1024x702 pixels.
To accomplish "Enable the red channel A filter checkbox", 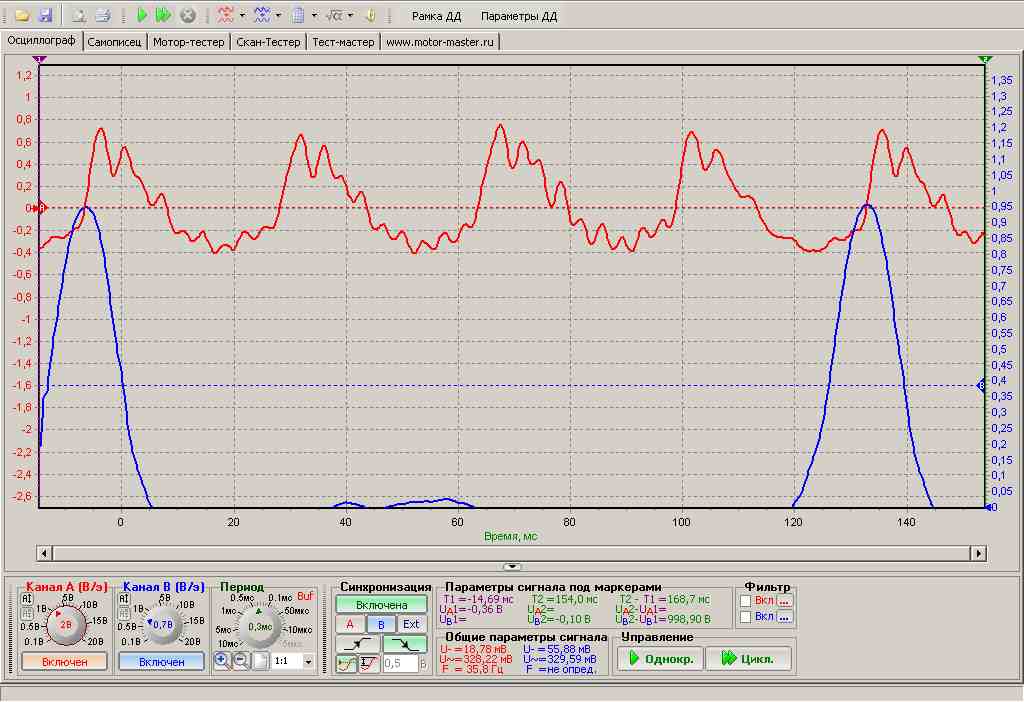I will [746, 600].
